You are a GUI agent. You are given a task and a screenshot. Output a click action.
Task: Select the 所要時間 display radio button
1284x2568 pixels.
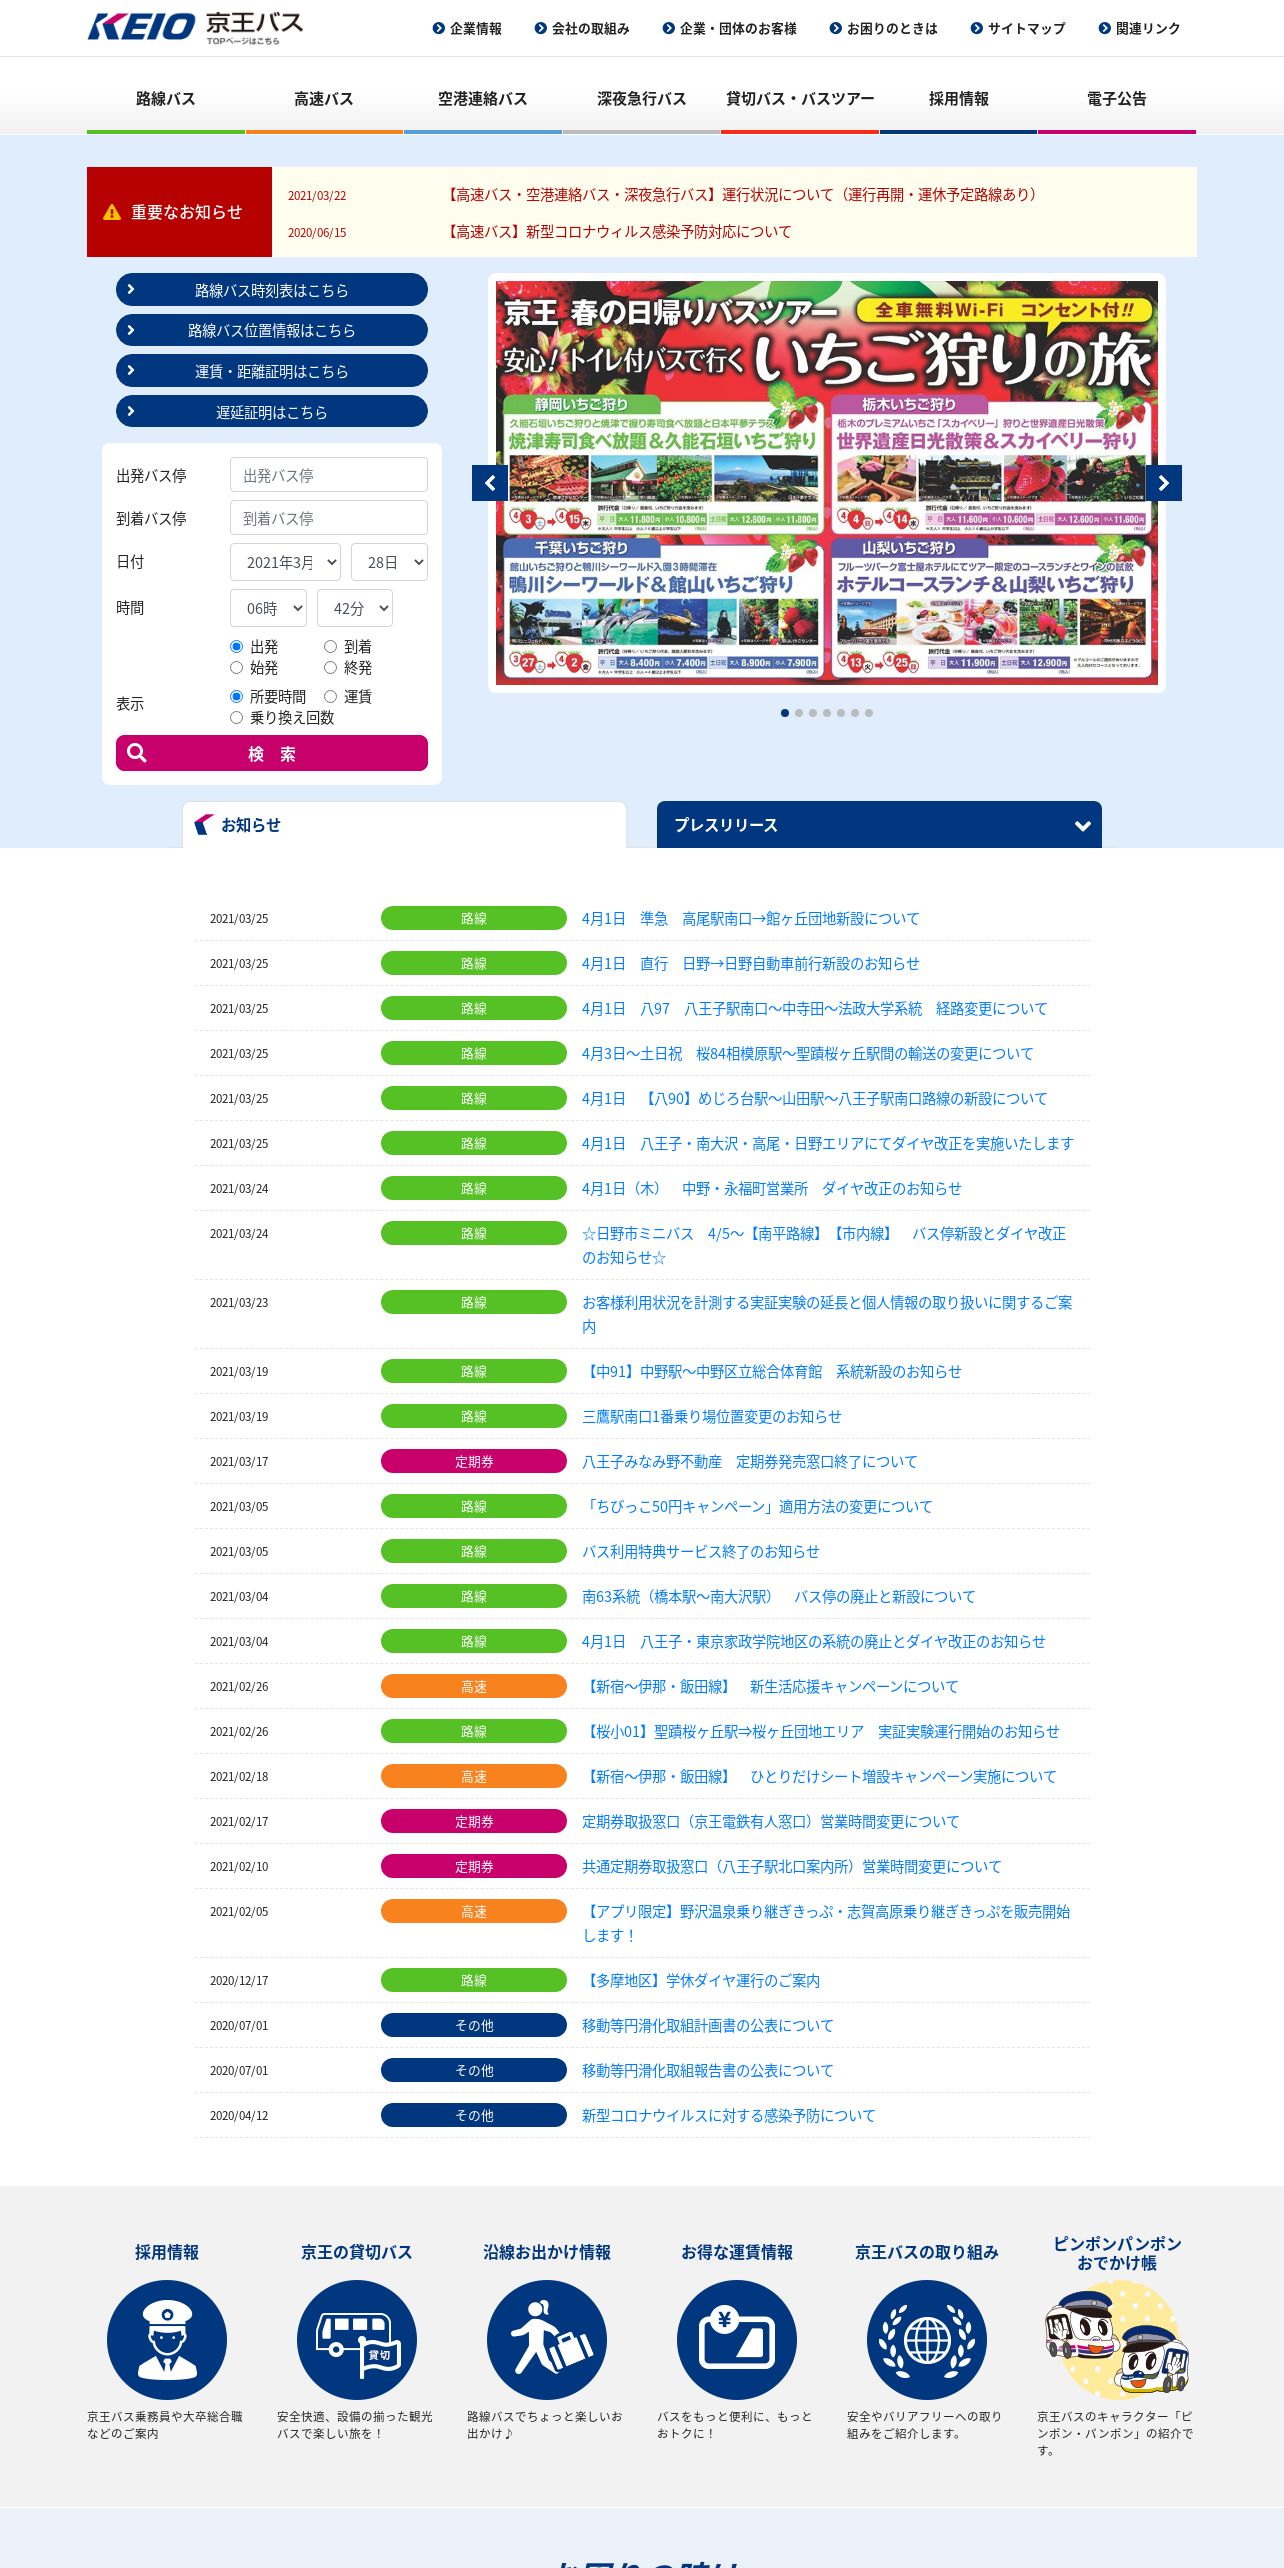(237, 696)
